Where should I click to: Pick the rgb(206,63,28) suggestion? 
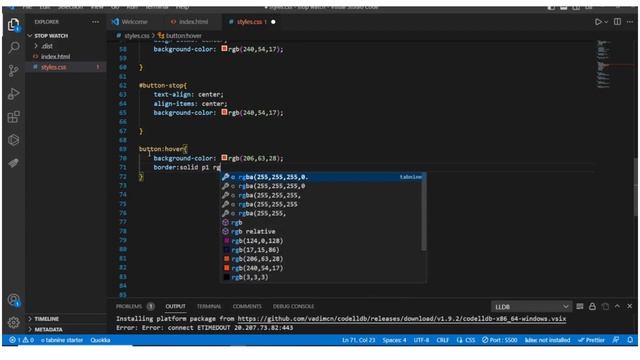click(x=322, y=259)
